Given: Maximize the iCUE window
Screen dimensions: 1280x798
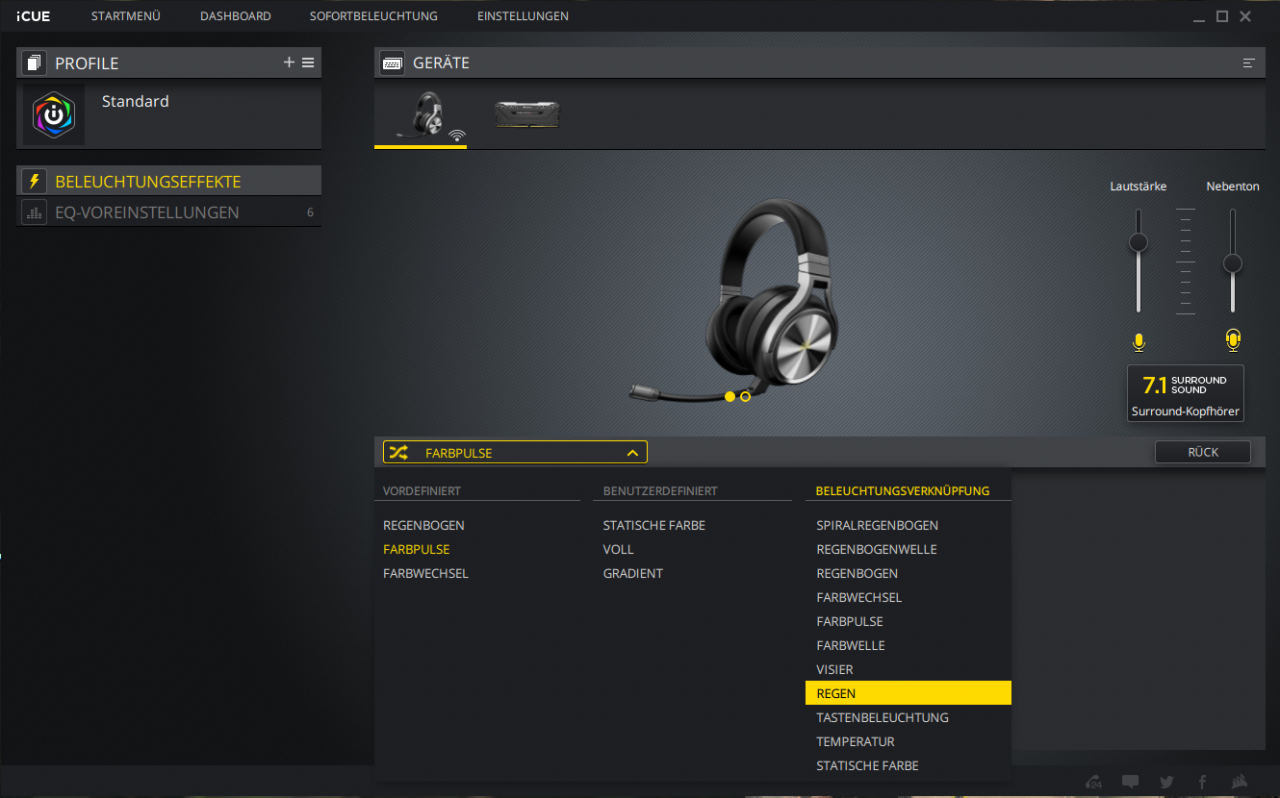Looking at the screenshot, I should (1222, 17).
